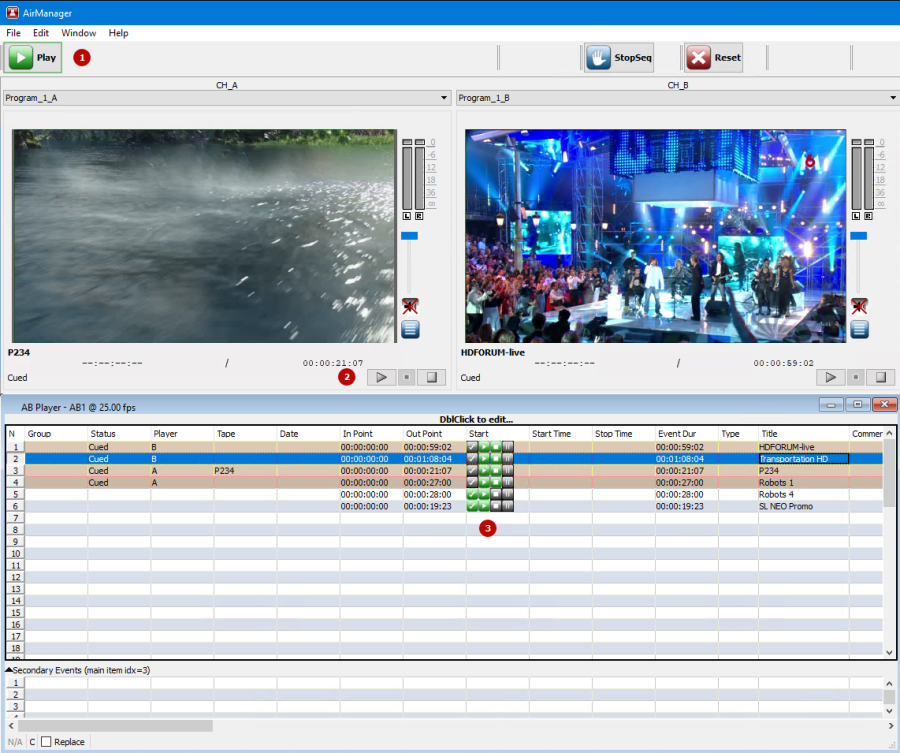Click the pause icon in playlist row 3 (P234)
The width and height of the screenshot is (900, 753).
point(508,471)
